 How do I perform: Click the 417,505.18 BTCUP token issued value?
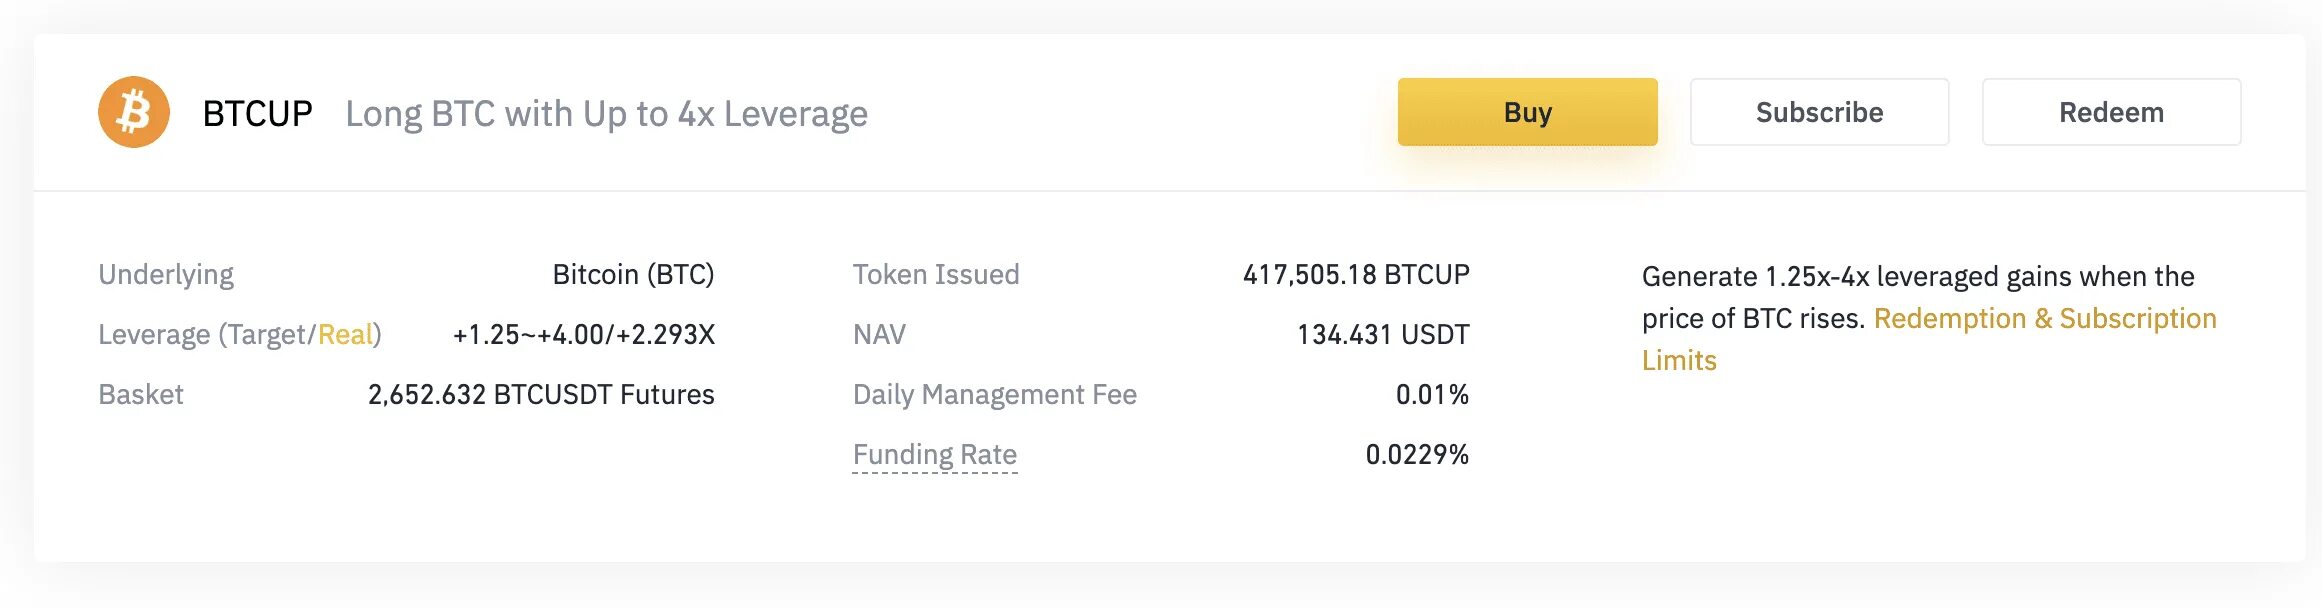[x=1356, y=275]
